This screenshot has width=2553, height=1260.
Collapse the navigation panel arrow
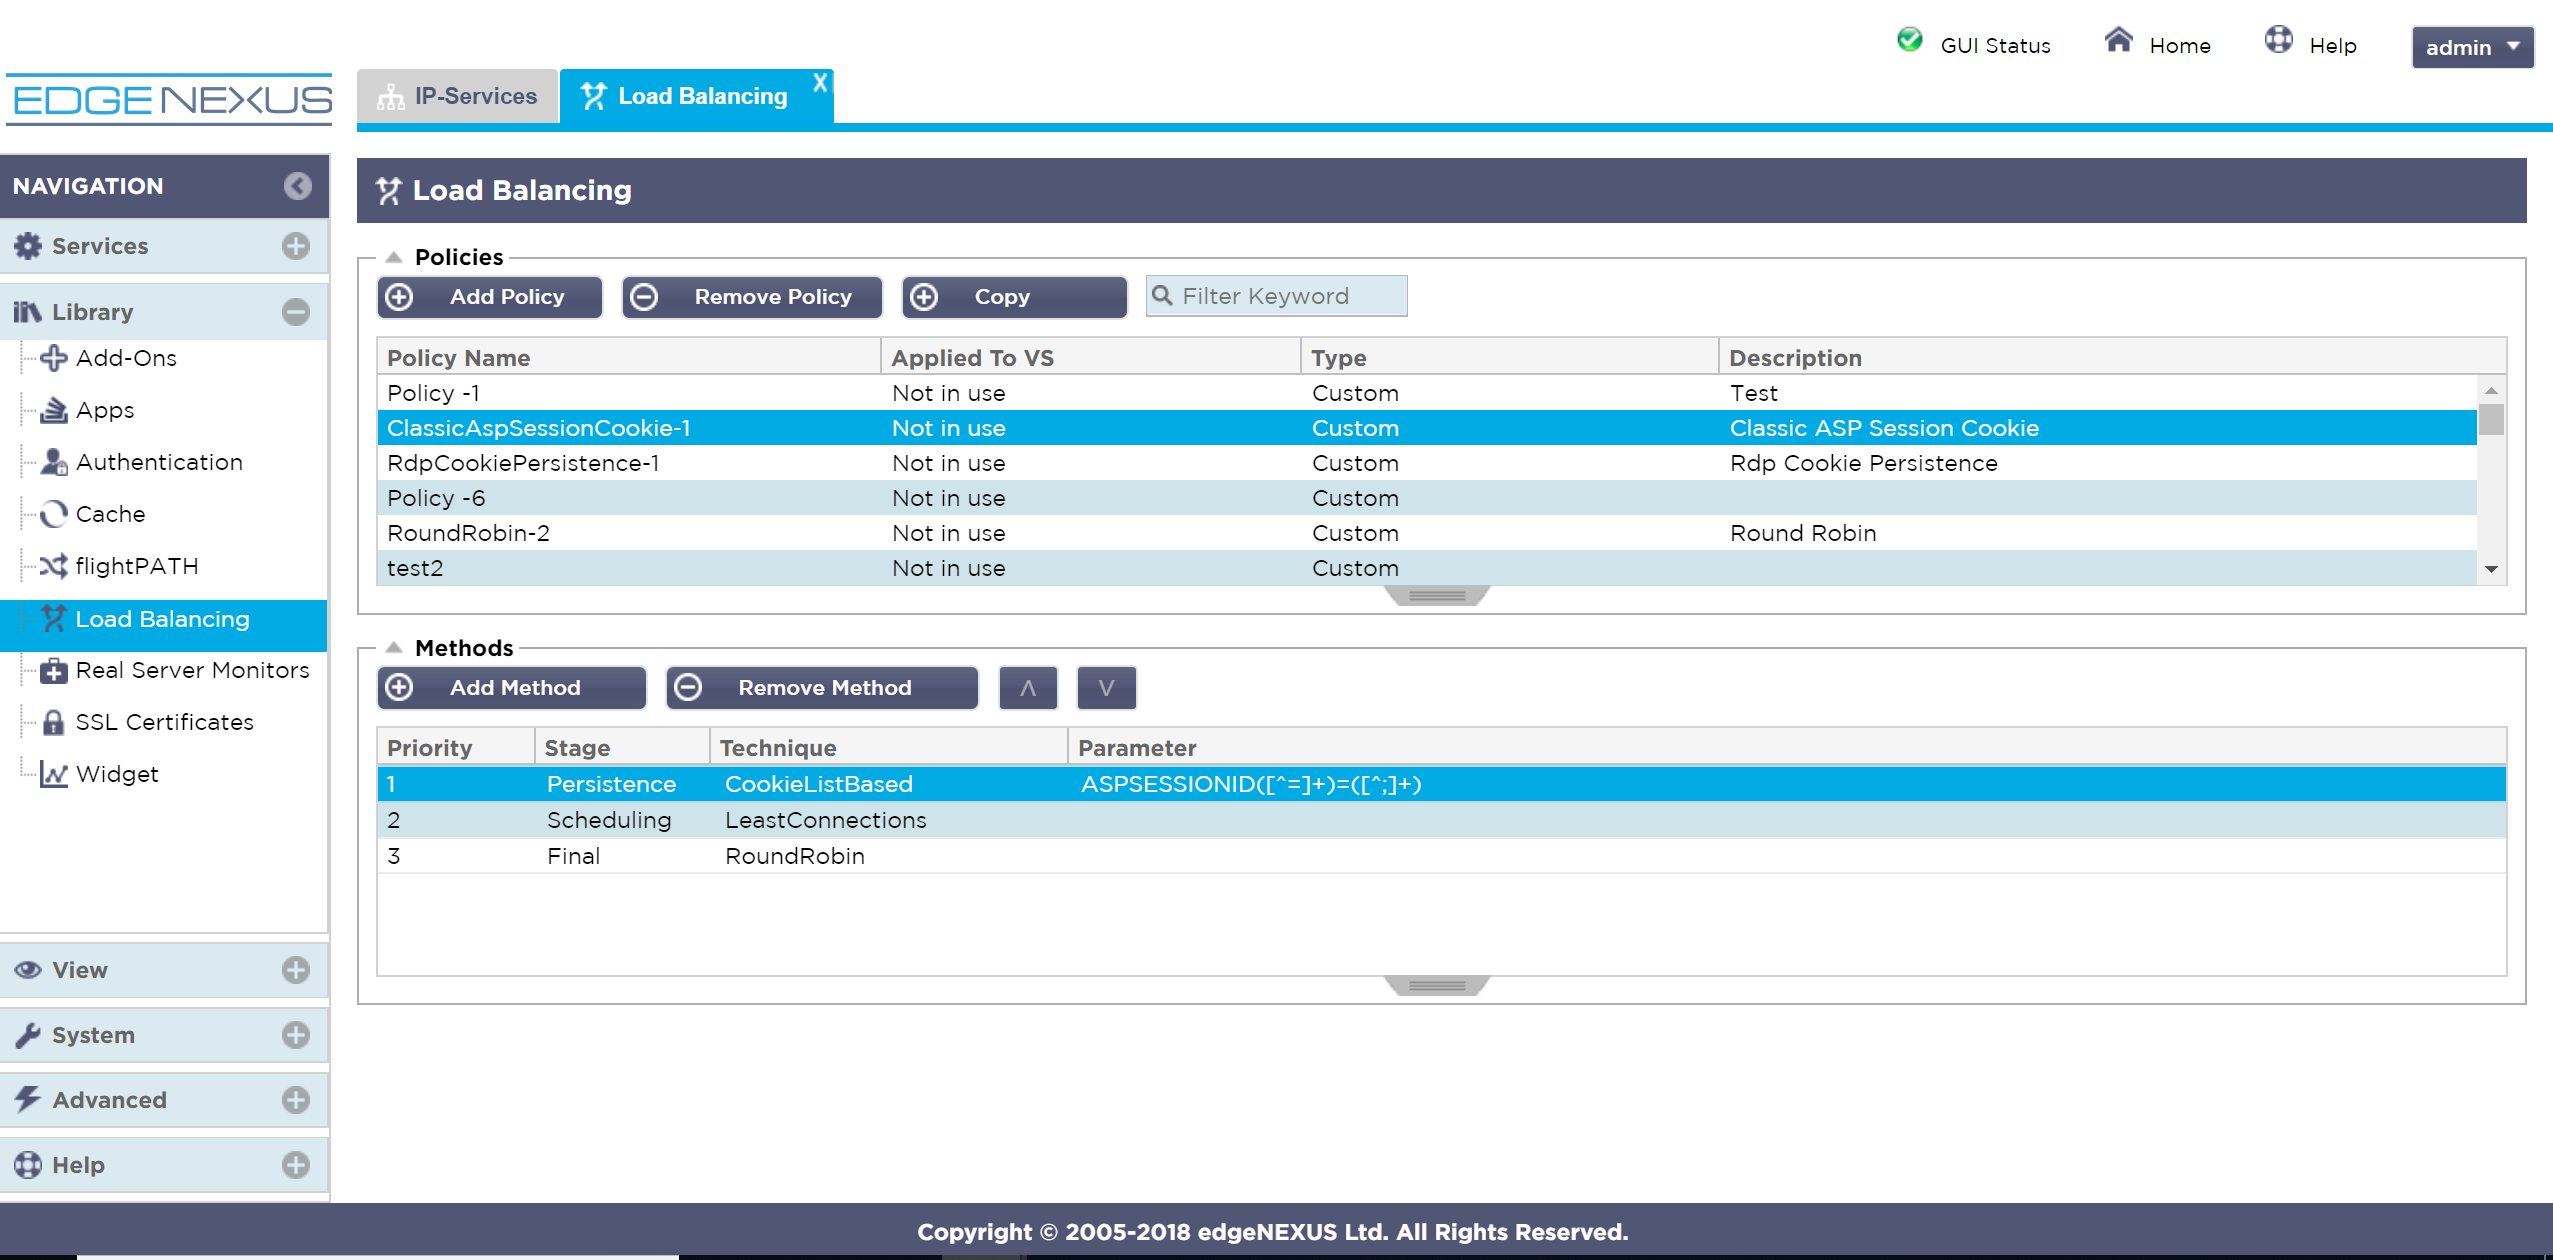(297, 186)
